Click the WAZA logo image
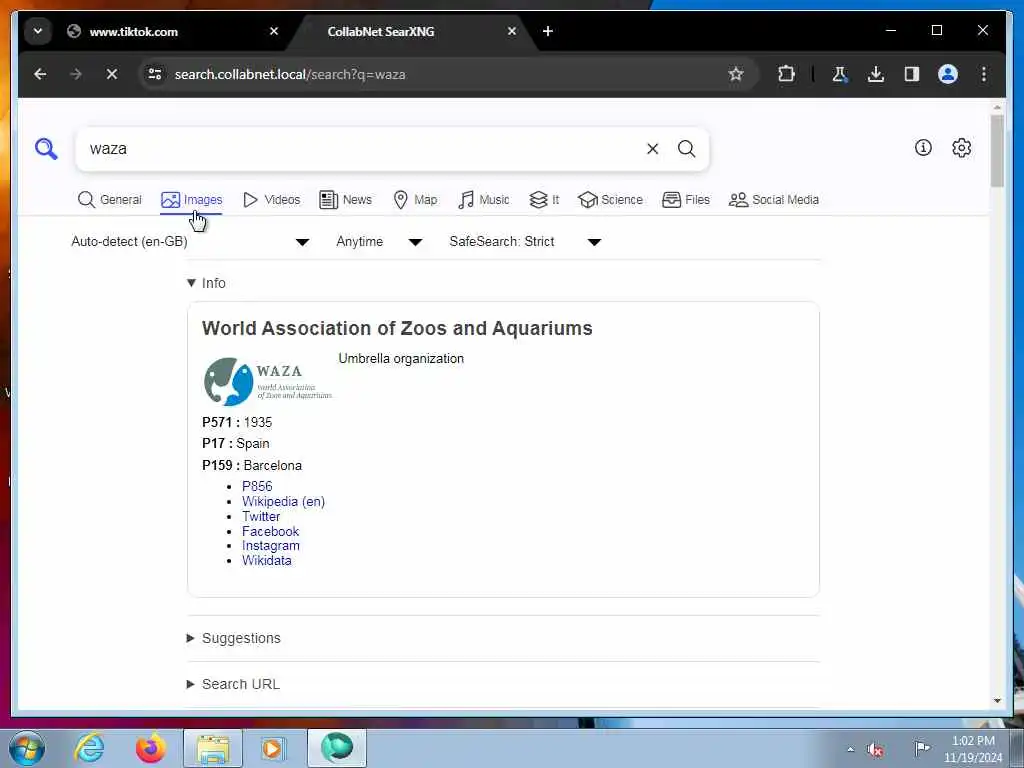Image resolution: width=1024 pixels, height=768 pixels. (x=268, y=381)
